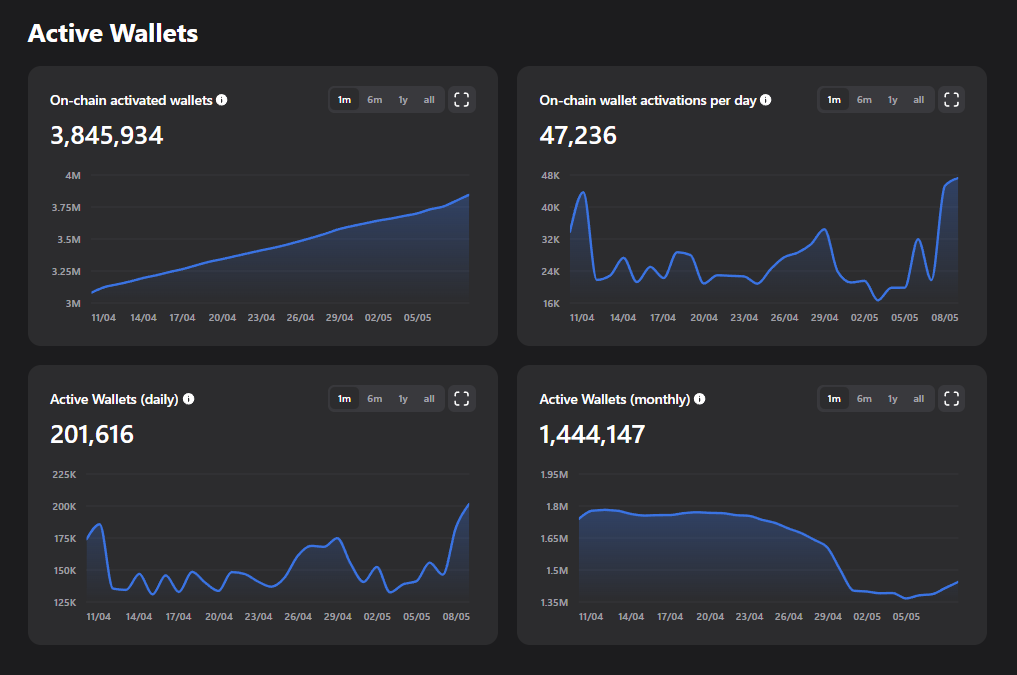This screenshot has height=675, width=1017.
Task: Select 1y range for Active Wallets (daily)
Action: tap(403, 398)
